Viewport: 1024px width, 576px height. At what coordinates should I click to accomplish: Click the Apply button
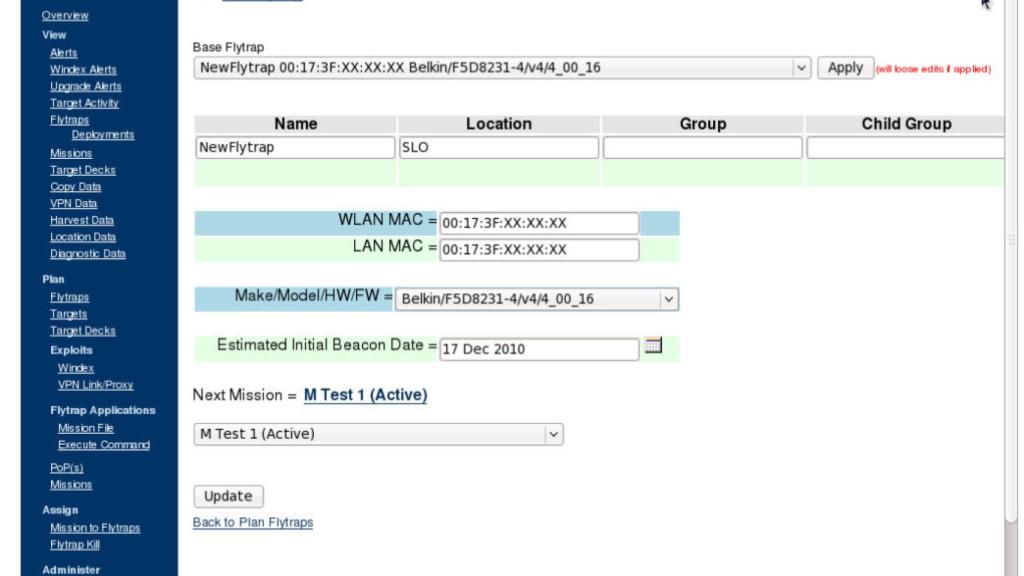pyautogui.click(x=845, y=68)
